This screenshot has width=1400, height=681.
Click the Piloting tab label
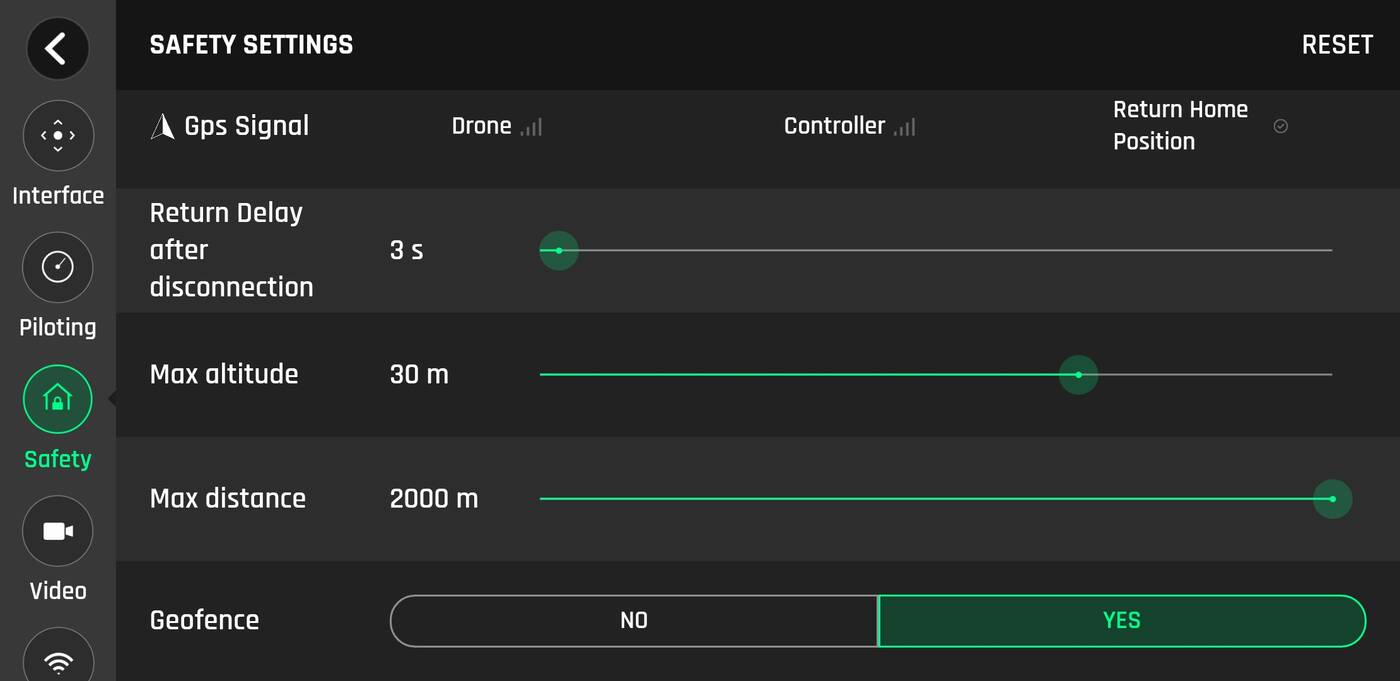pyautogui.click(x=58, y=327)
